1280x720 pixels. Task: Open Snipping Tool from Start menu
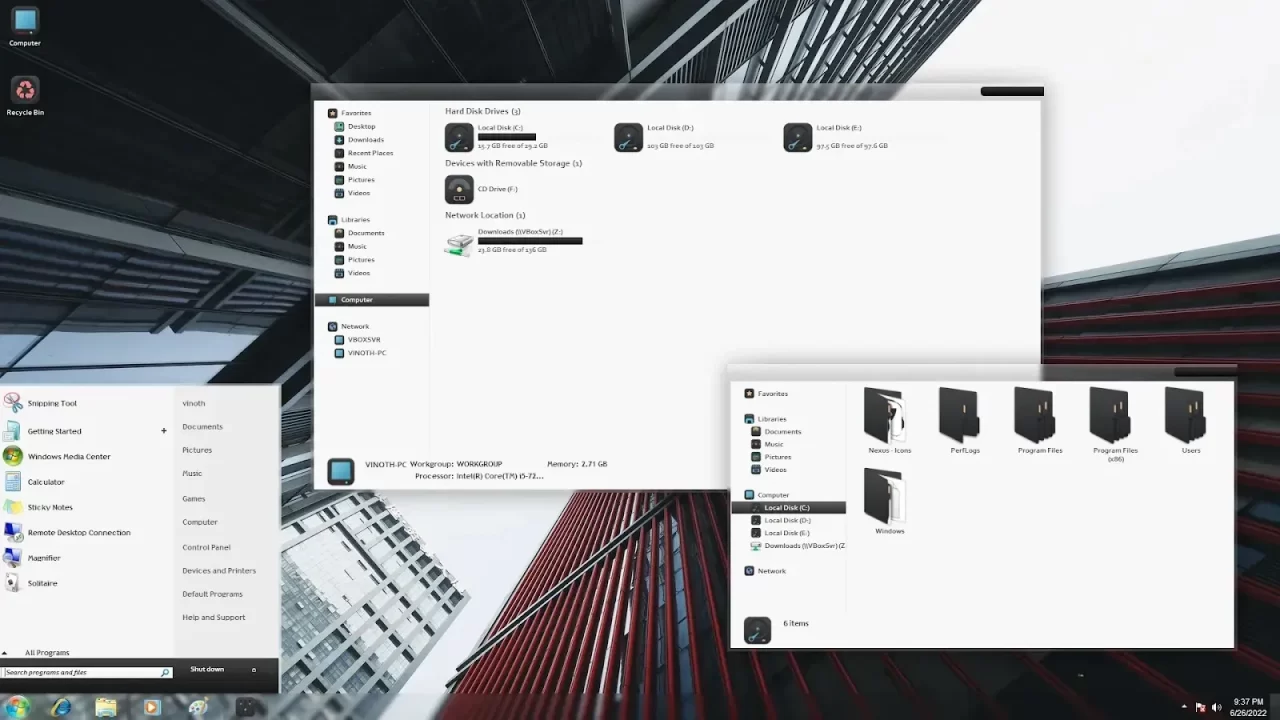point(40,403)
